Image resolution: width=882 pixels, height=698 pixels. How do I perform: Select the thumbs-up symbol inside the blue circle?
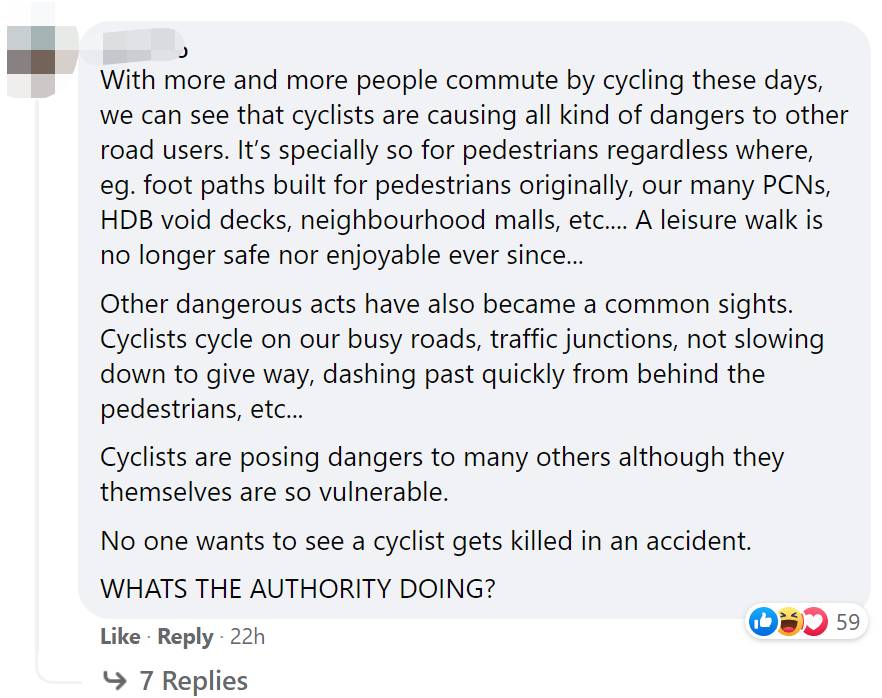(x=761, y=622)
